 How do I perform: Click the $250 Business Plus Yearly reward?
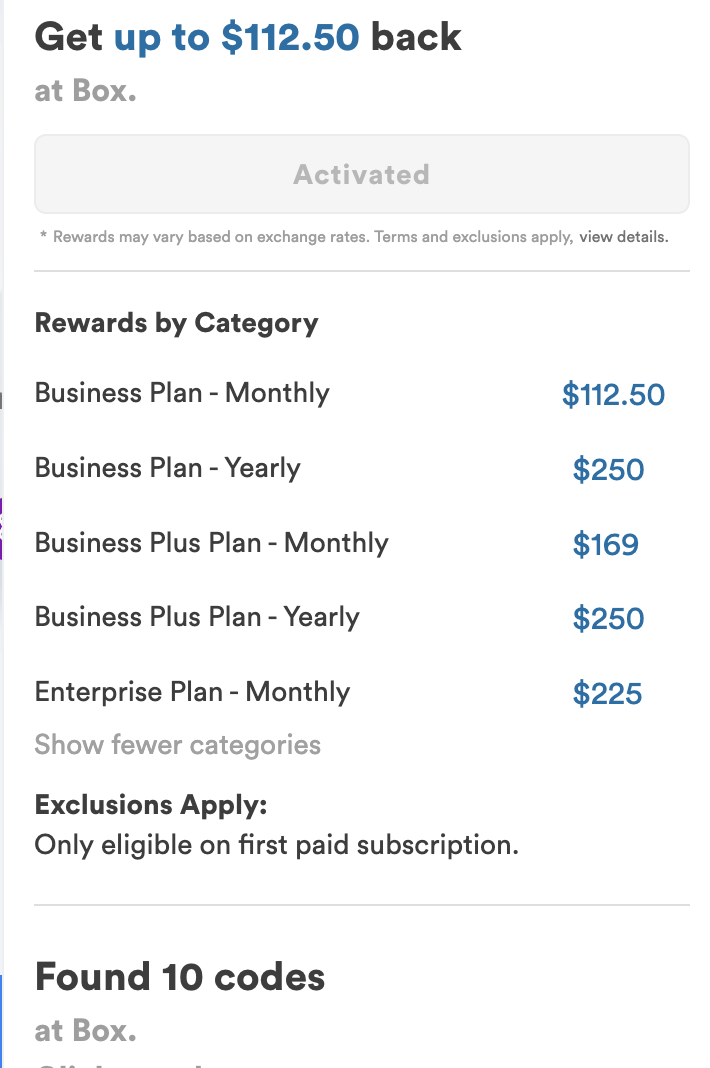pyautogui.click(x=608, y=619)
